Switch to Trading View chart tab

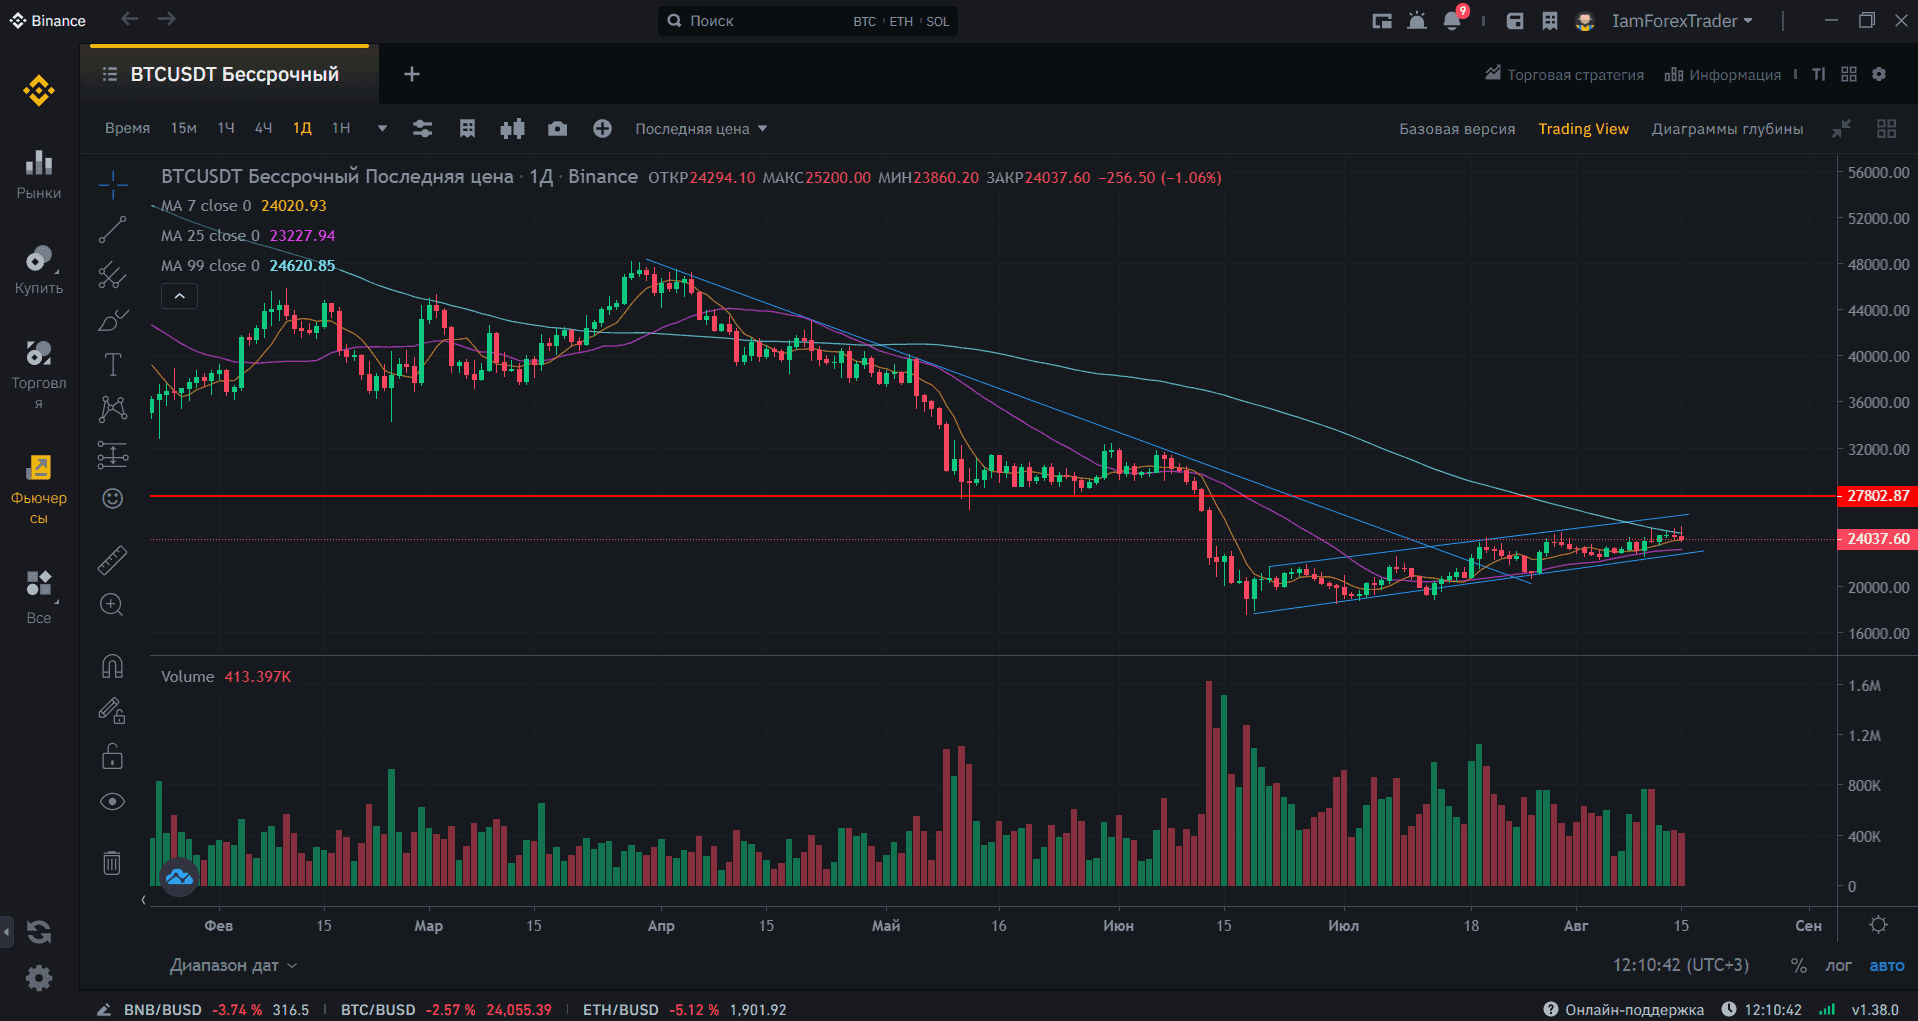click(1583, 129)
